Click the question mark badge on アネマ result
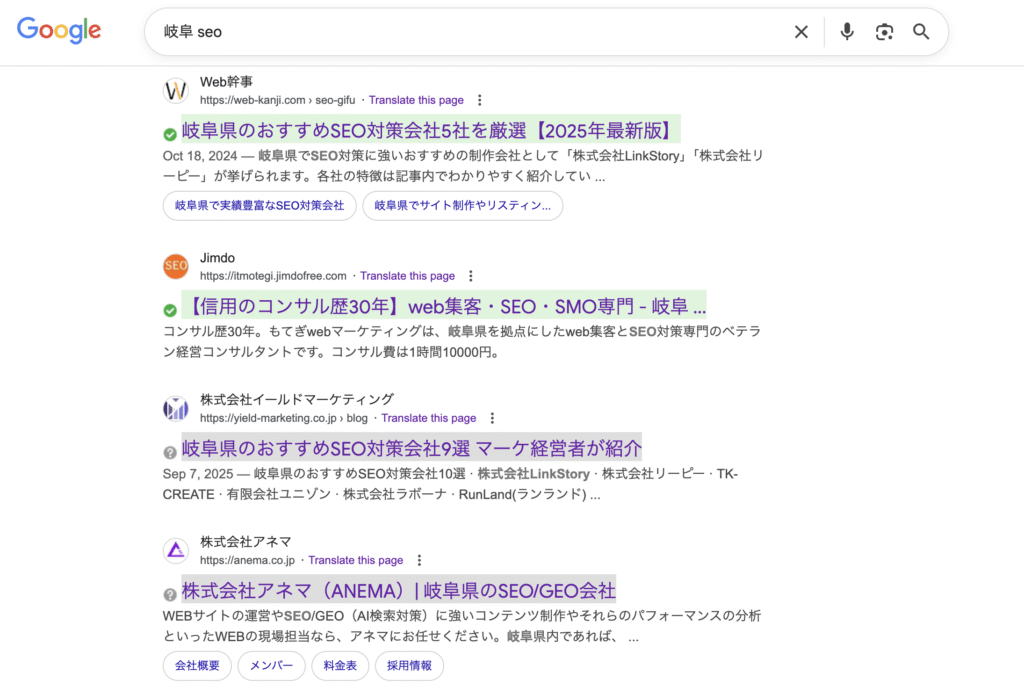The width and height of the screenshot is (1024, 694). tap(168, 592)
